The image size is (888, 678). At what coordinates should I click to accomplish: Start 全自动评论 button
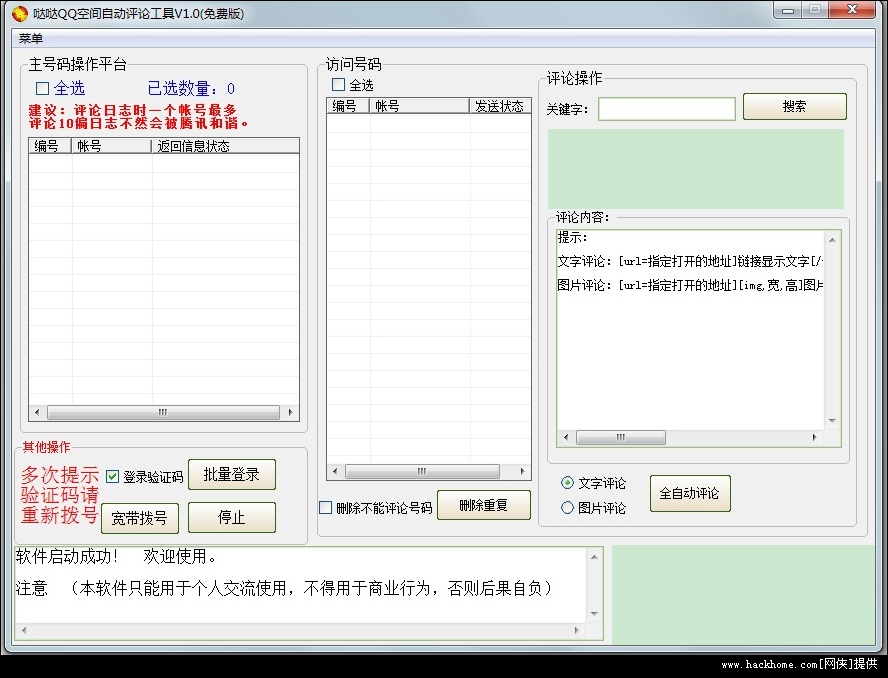tap(690, 493)
